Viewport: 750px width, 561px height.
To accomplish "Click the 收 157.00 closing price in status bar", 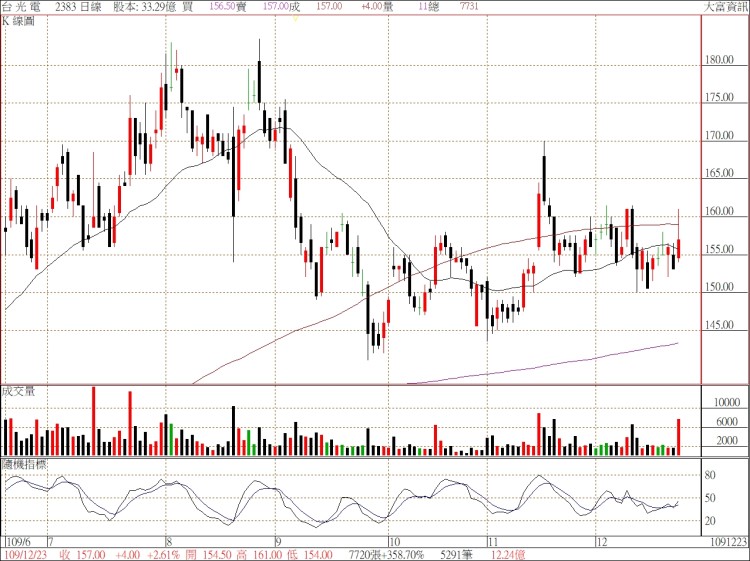I will point(84,553).
